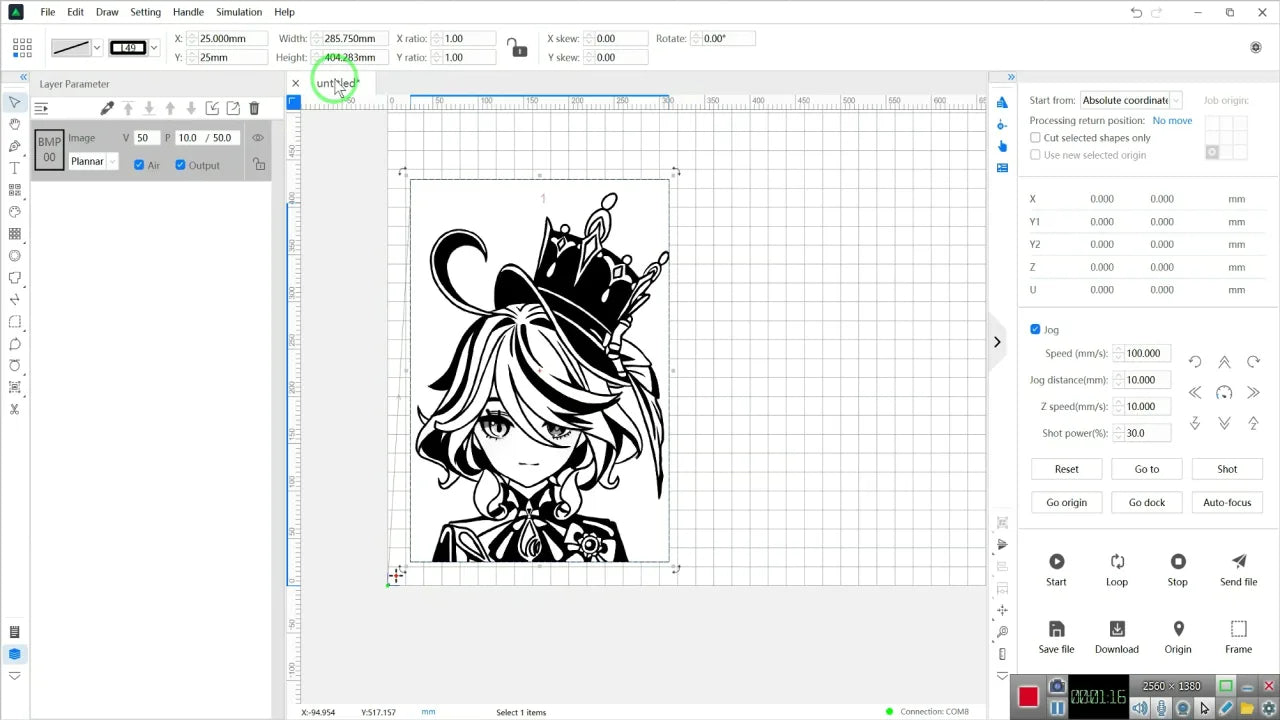Open the Help menu
Screen dimensions: 1280x720
point(284,12)
